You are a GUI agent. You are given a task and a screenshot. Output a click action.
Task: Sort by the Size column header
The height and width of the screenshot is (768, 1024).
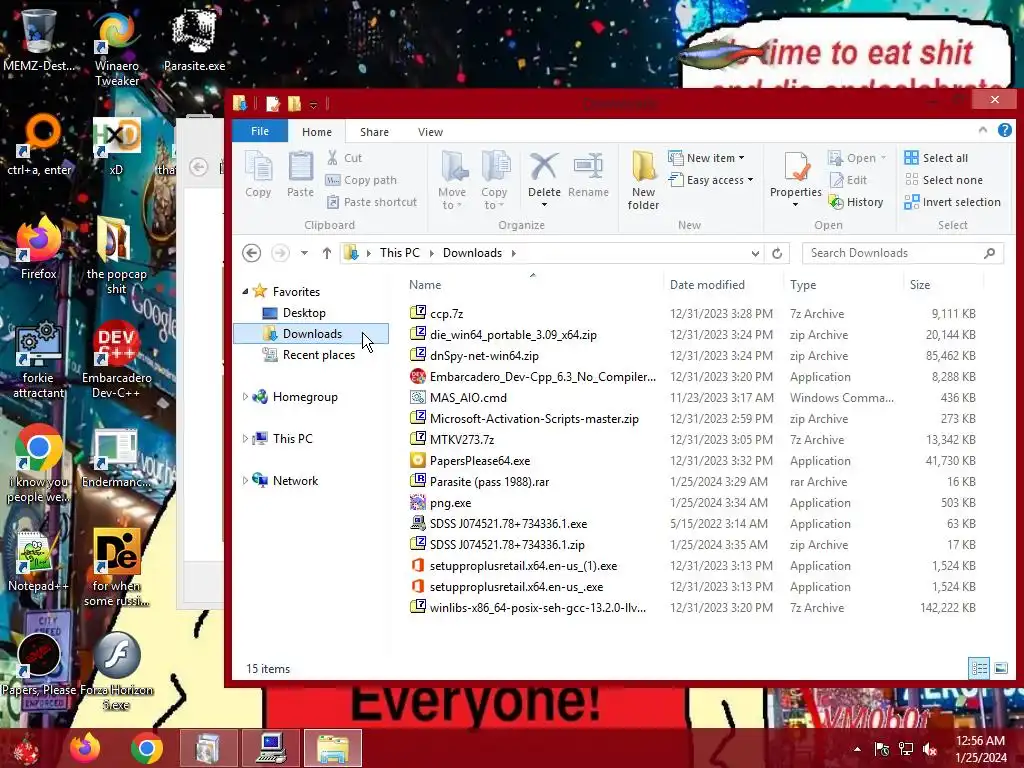942,285
